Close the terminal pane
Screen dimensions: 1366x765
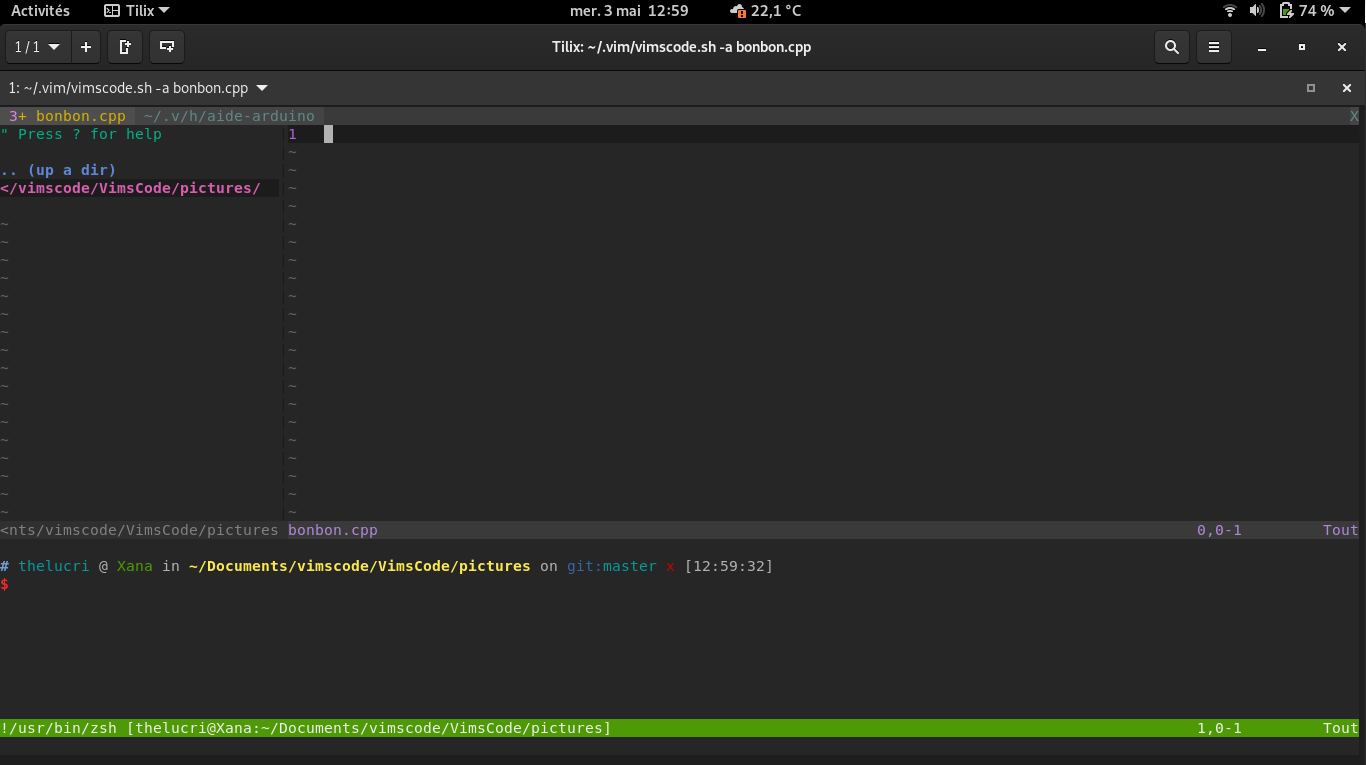(x=1346, y=88)
